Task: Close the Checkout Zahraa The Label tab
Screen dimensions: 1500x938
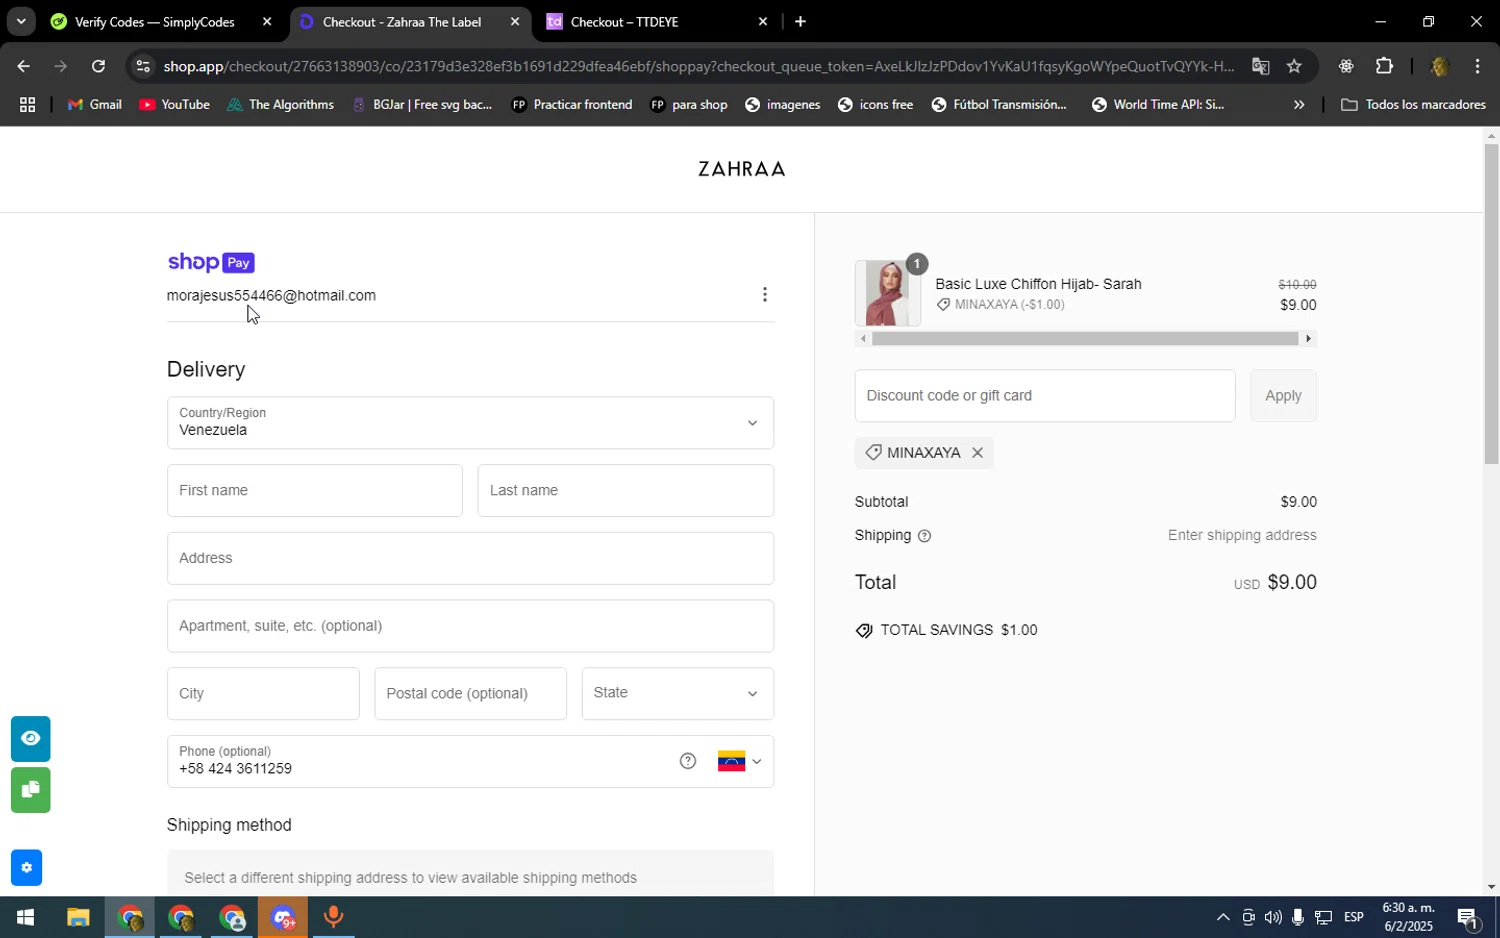Action: click(x=515, y=22)
